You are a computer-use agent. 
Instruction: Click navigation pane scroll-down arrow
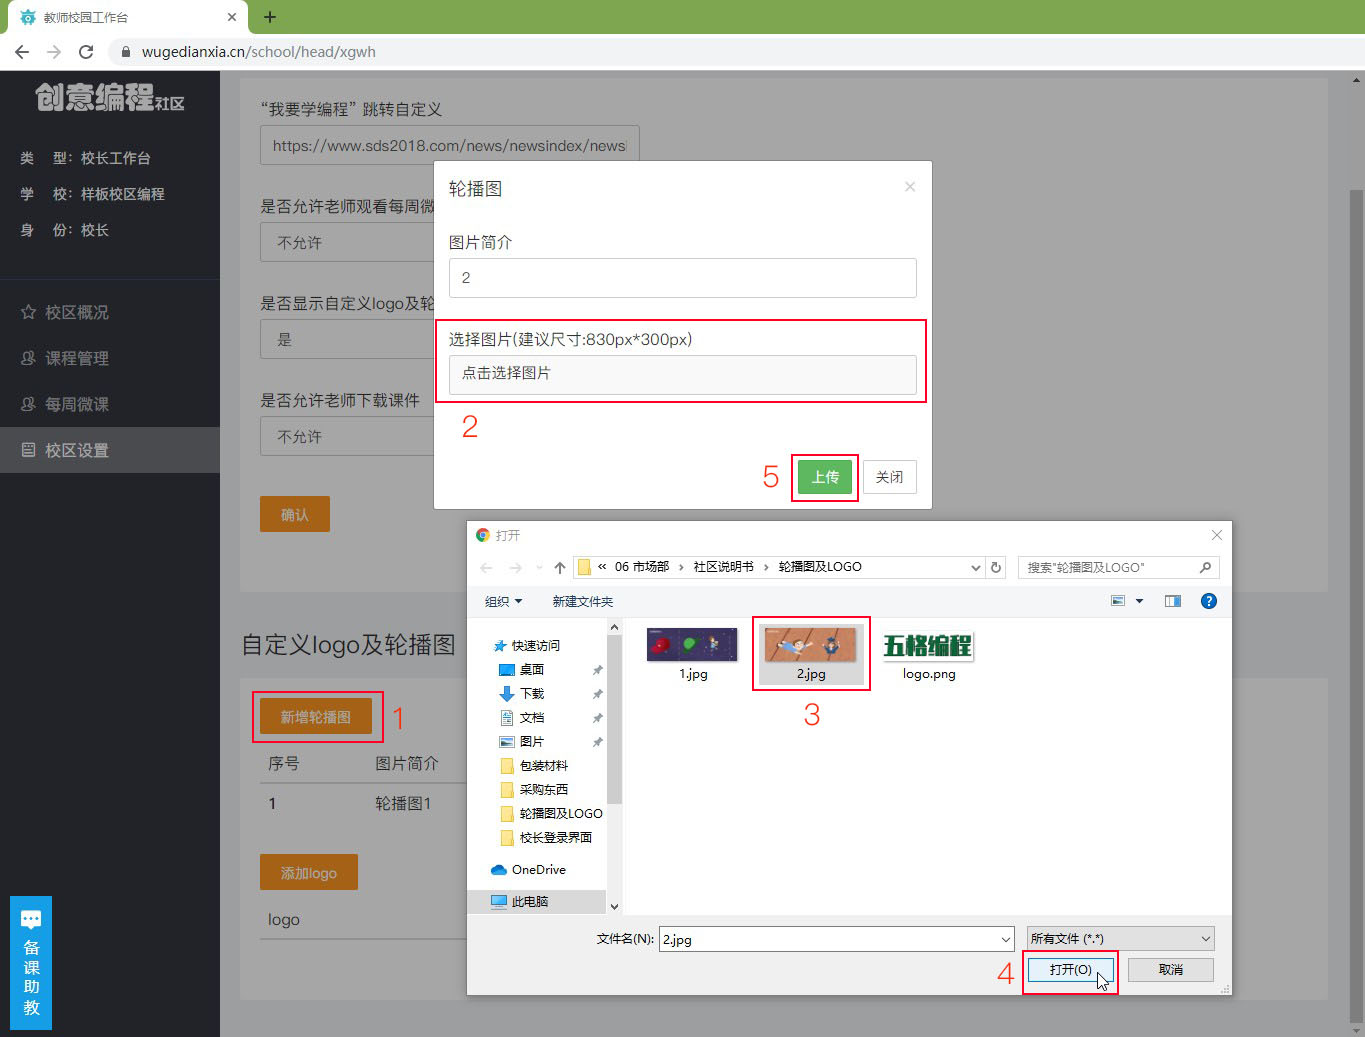[614, 906]
